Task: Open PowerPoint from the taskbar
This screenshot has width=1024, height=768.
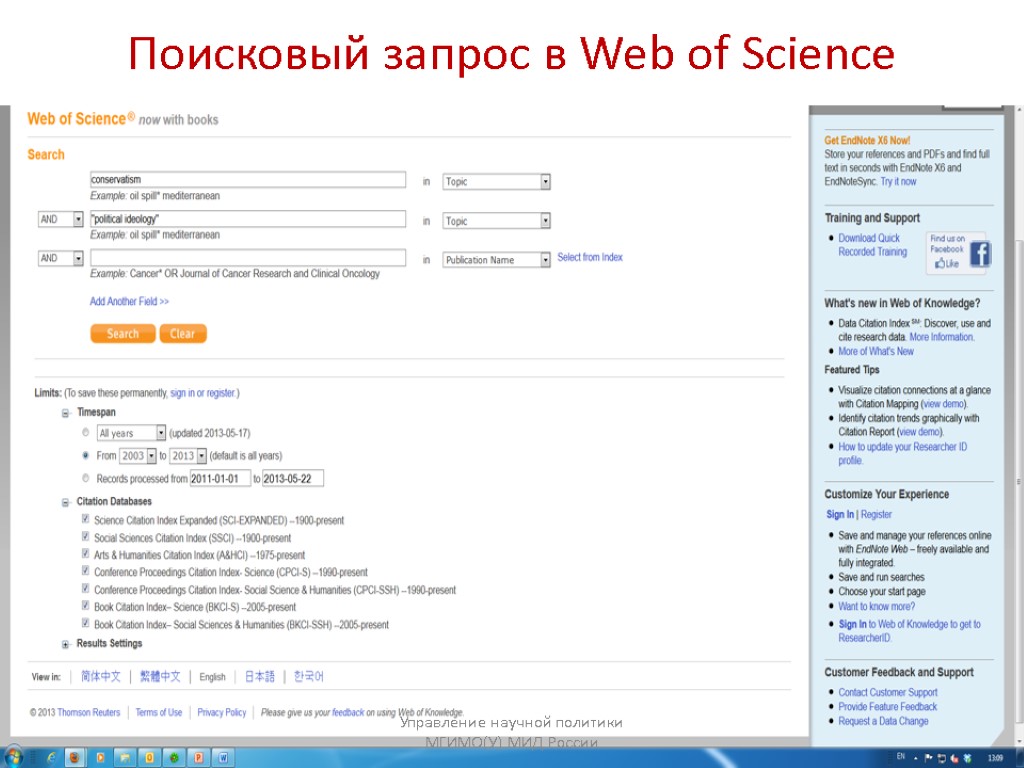Action: click(x=199, y=758)
